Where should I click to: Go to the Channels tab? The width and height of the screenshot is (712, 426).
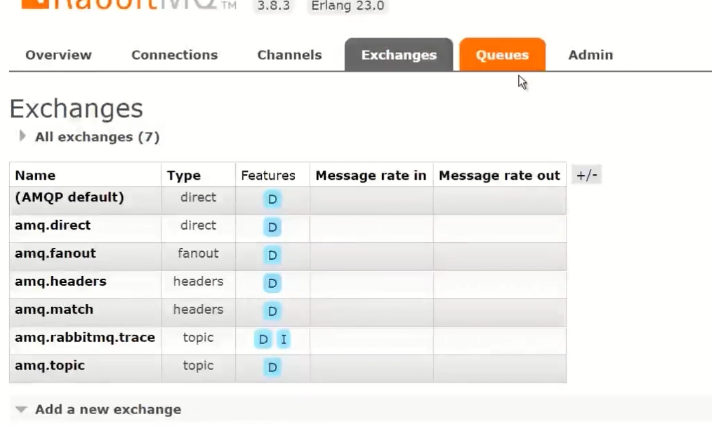click(x=290, y=55)
